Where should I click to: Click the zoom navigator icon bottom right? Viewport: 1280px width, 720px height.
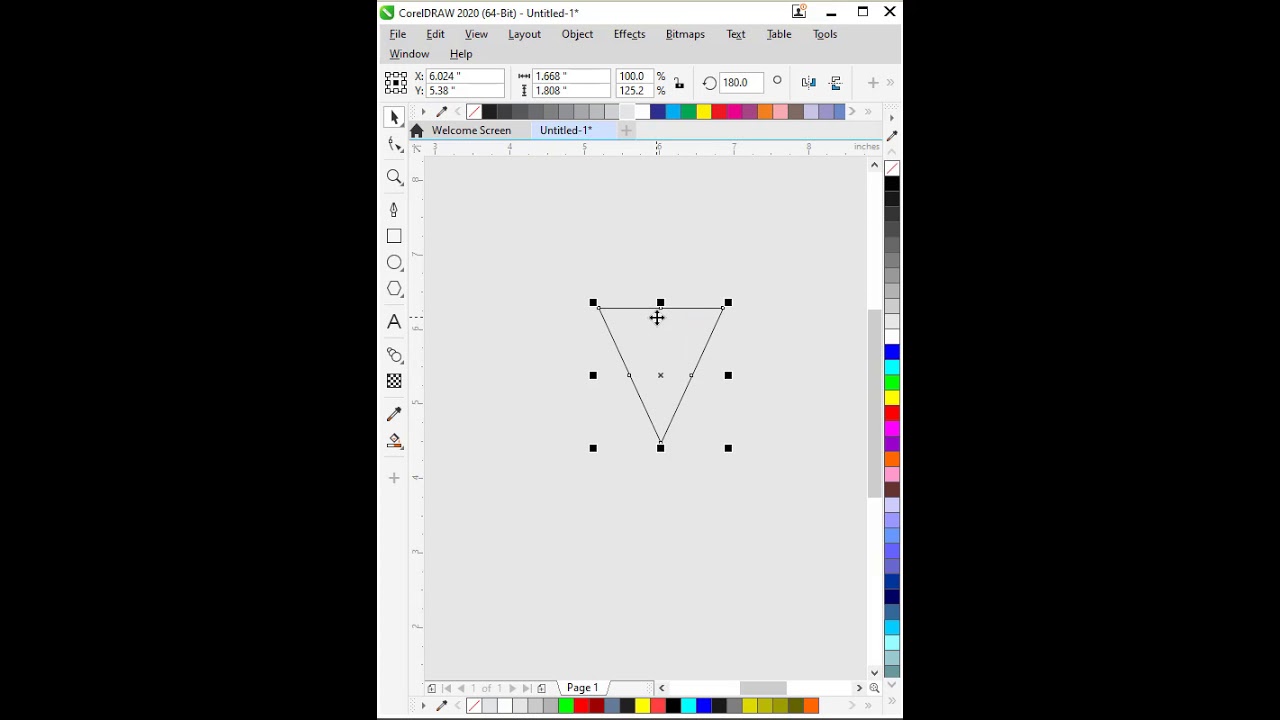coord(874,688)
